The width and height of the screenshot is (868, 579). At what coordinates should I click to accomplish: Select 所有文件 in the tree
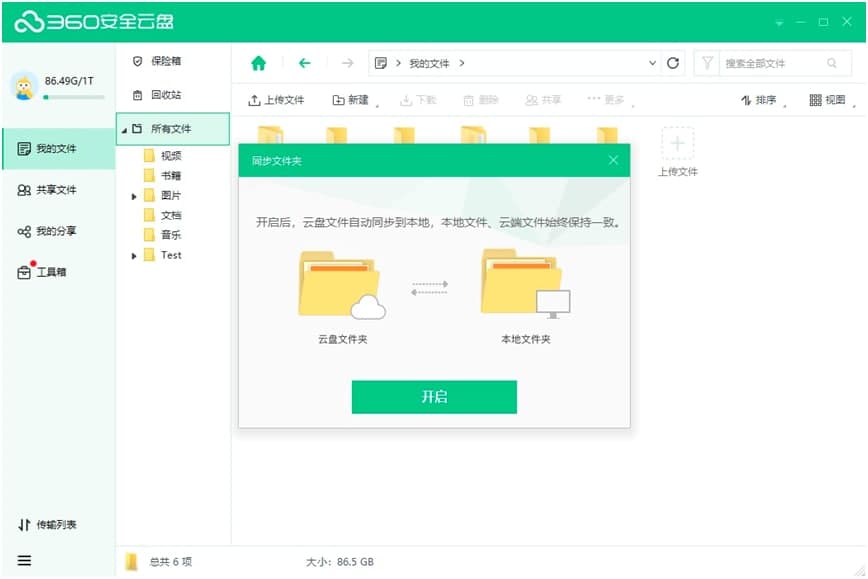click(173, 129)
